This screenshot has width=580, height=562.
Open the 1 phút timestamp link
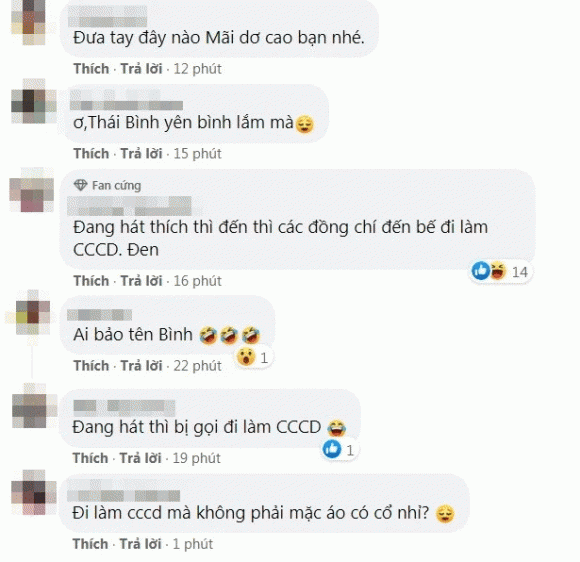tap(193, 544)
